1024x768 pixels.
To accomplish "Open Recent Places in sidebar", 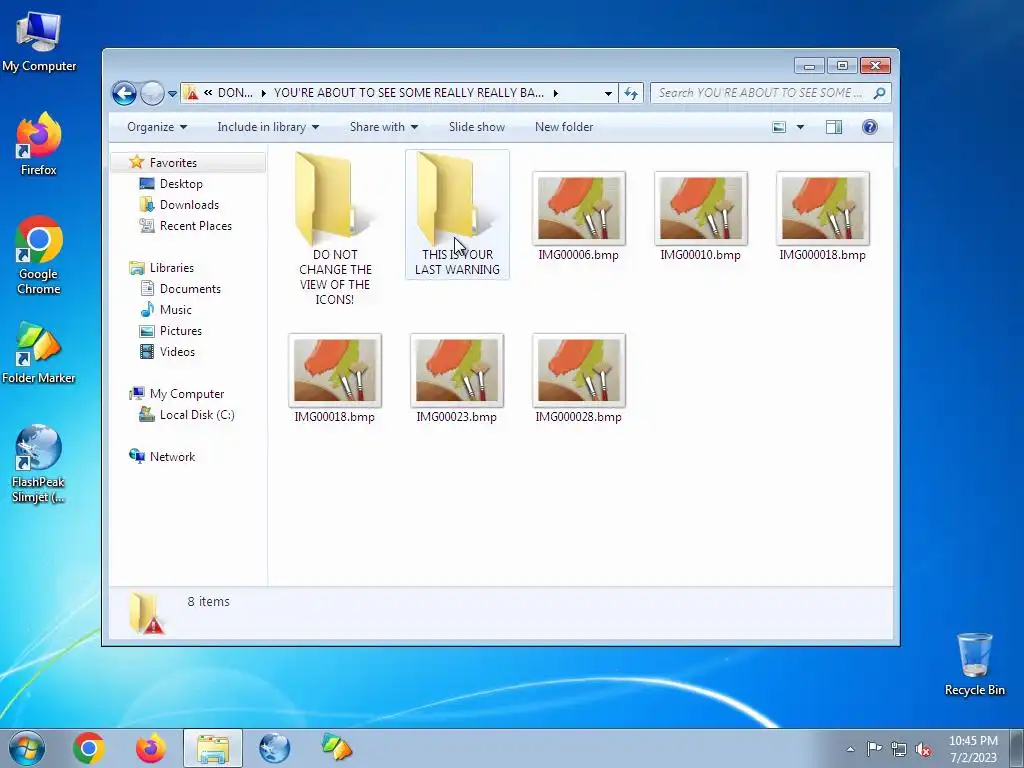I will point(195,225).
